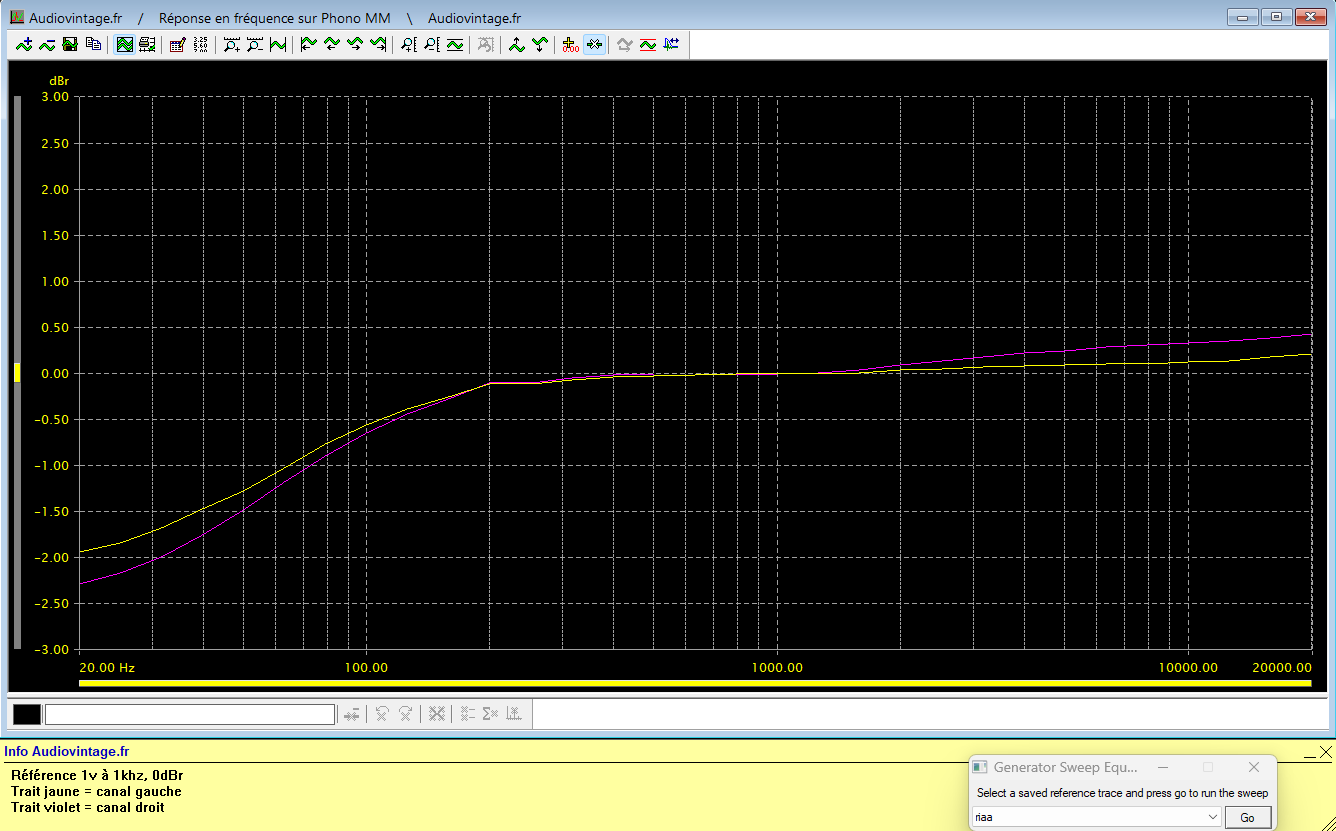Click the 'Trait jaune = canal gauche' text

point(96,791)
